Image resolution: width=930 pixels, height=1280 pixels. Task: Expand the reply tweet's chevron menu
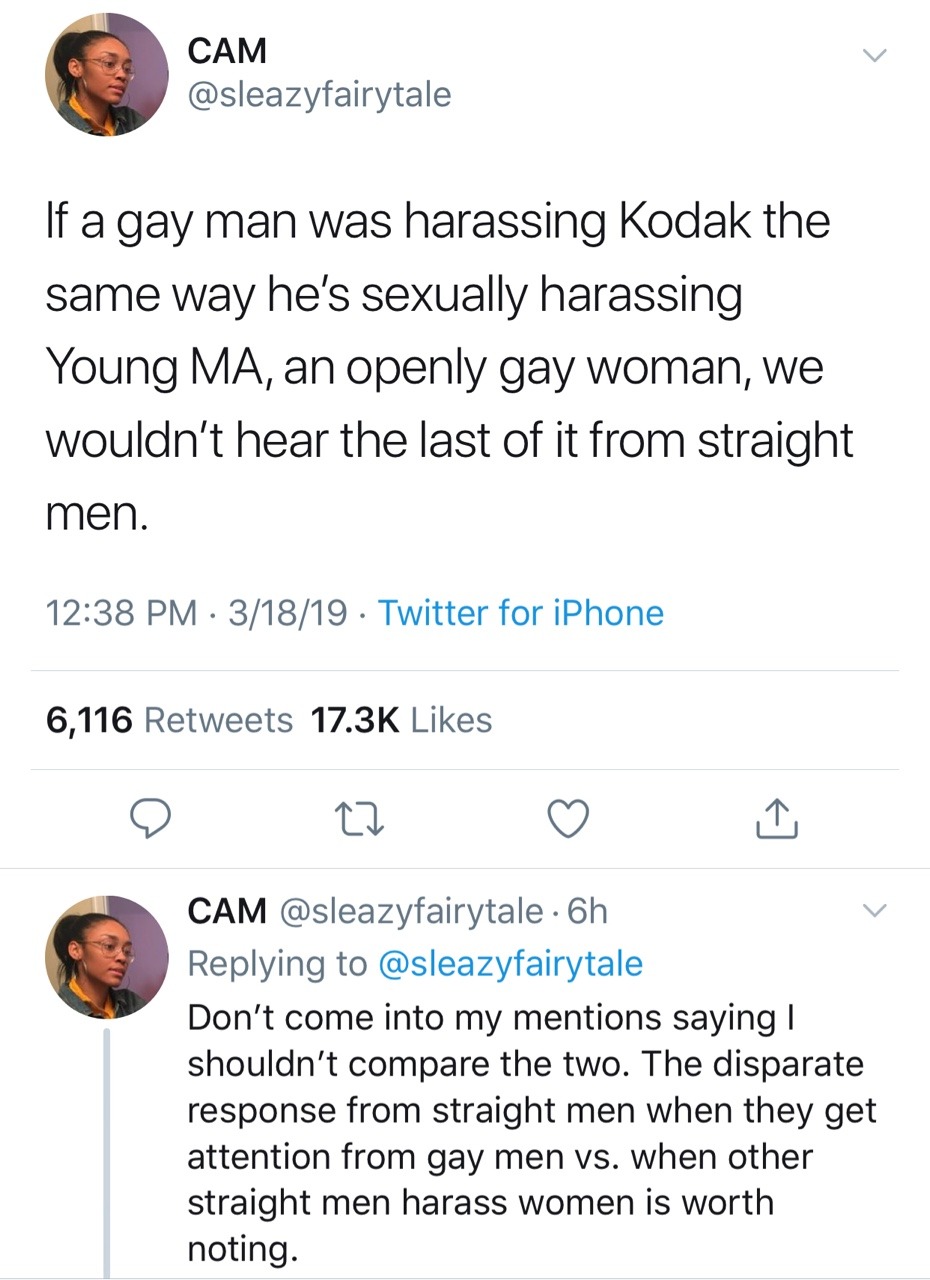point(874,910)
